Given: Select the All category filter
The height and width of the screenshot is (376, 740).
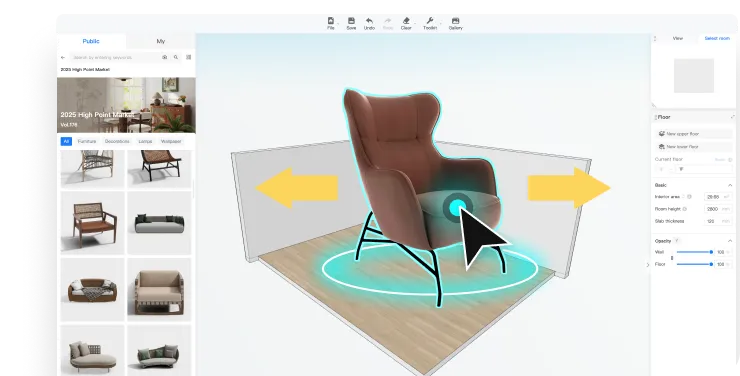Looking at the screenshot, I should (66, 141).
